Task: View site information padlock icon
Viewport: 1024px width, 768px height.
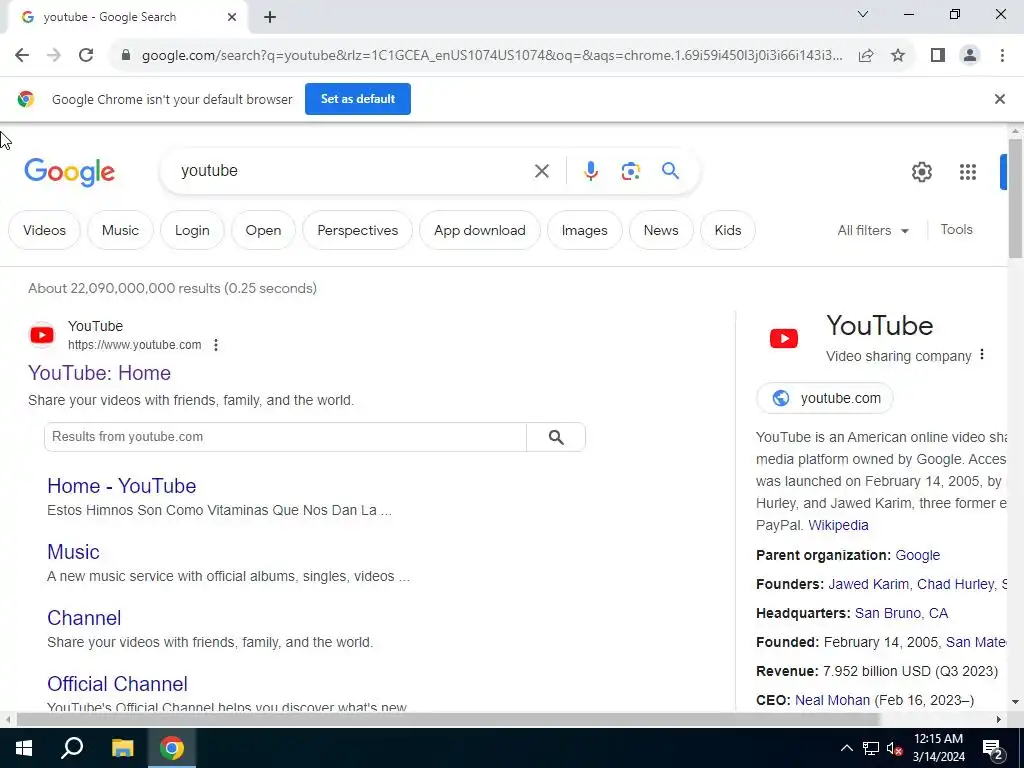Action: pyautogui.click(x=126, y=56)
